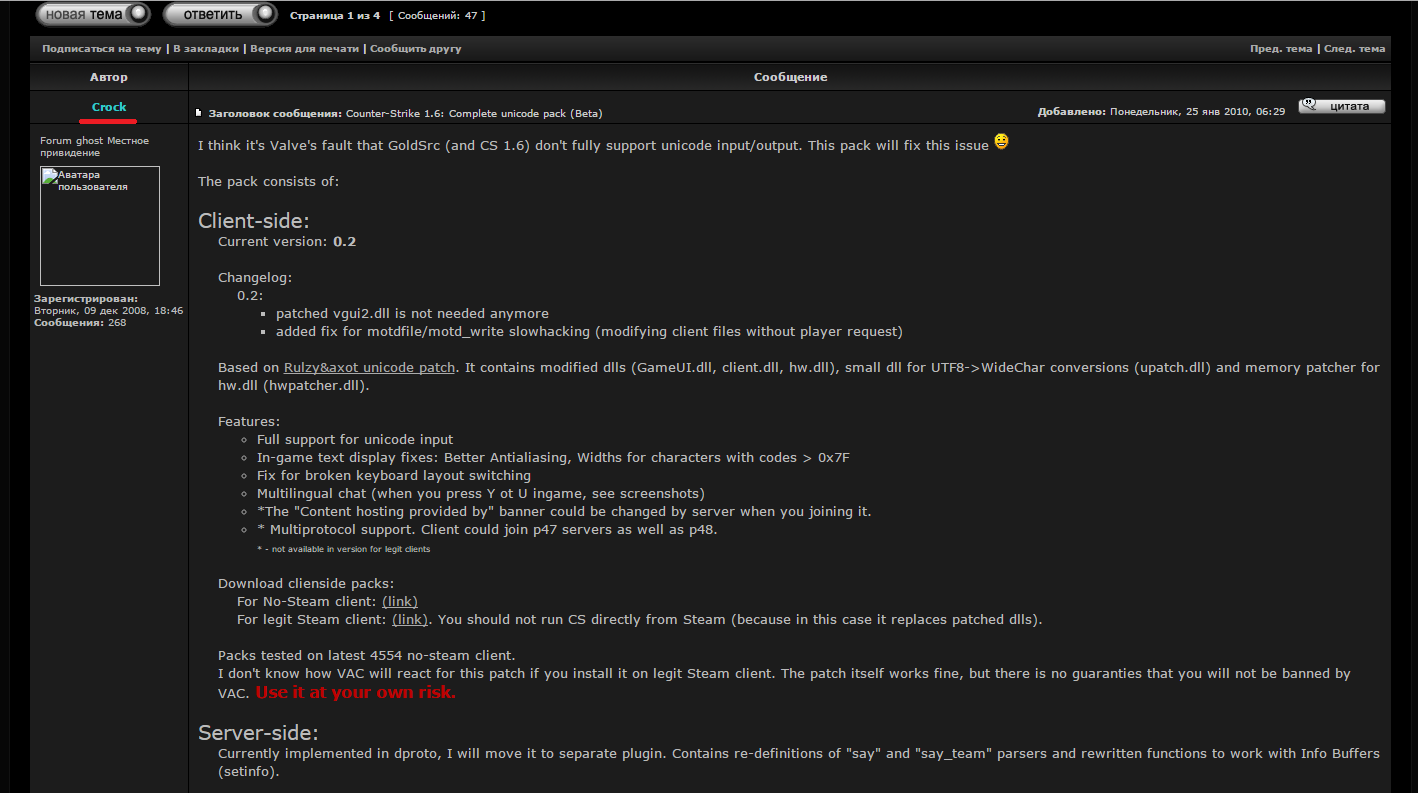Click the новая тема button
Screen dimensions: 1418x793
point(93,14)
